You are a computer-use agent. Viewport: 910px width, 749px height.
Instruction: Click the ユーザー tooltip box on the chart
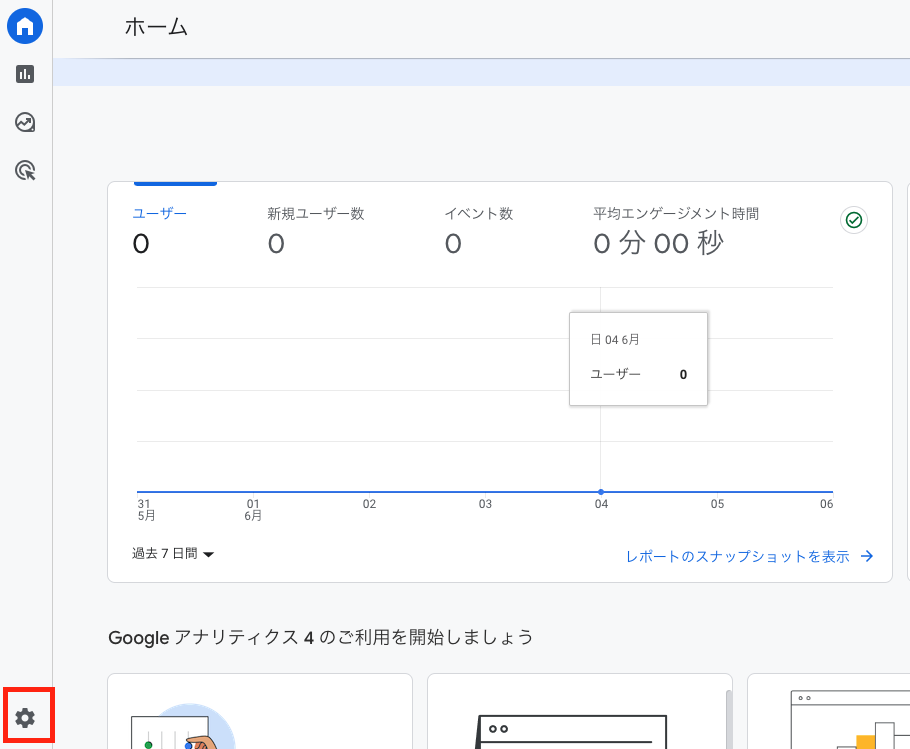(x=638, y=359)
